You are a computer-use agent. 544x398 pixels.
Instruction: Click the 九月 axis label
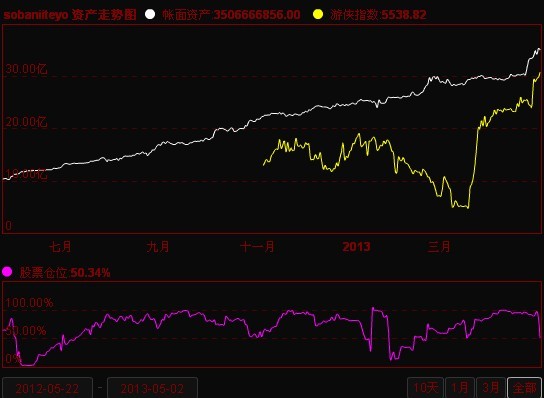pyautogui.click(x=158, y=247)
